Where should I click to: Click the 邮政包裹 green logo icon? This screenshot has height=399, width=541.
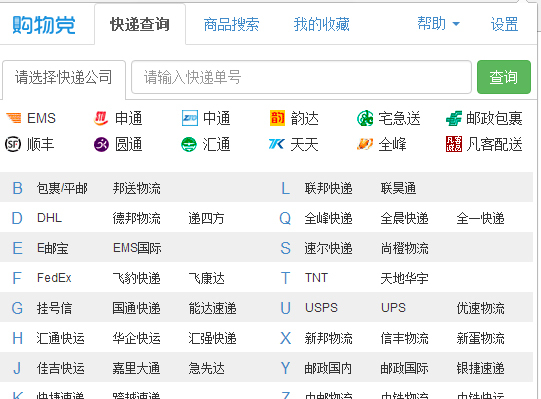click(x=453, y=118)
